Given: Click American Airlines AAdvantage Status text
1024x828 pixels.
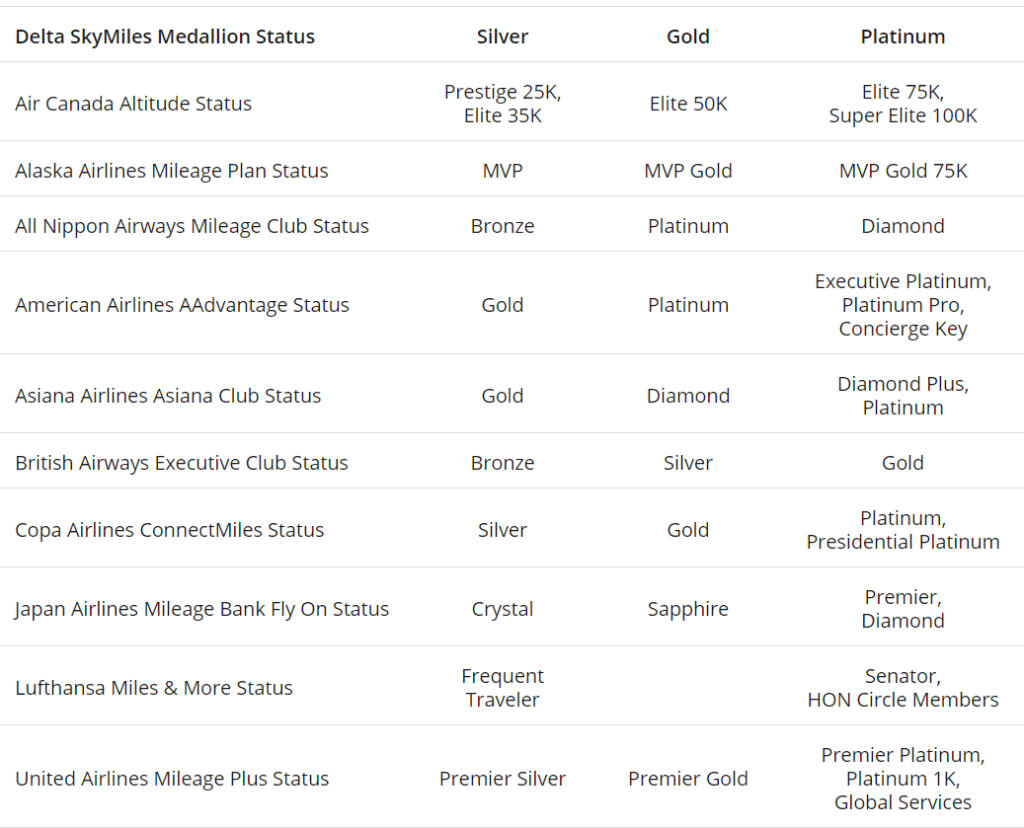Looking at the screenshot, I should pos(182,305).
